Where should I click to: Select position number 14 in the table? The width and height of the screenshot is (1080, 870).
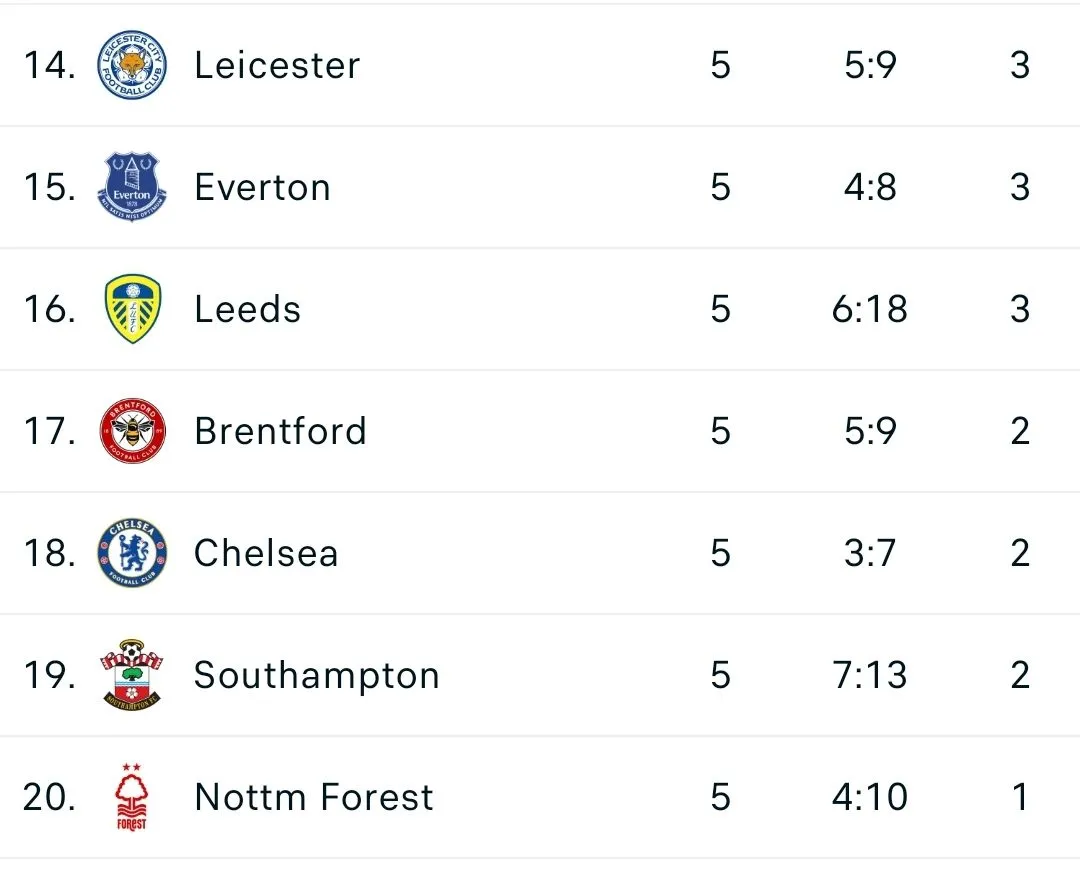[x=49, y=66]
